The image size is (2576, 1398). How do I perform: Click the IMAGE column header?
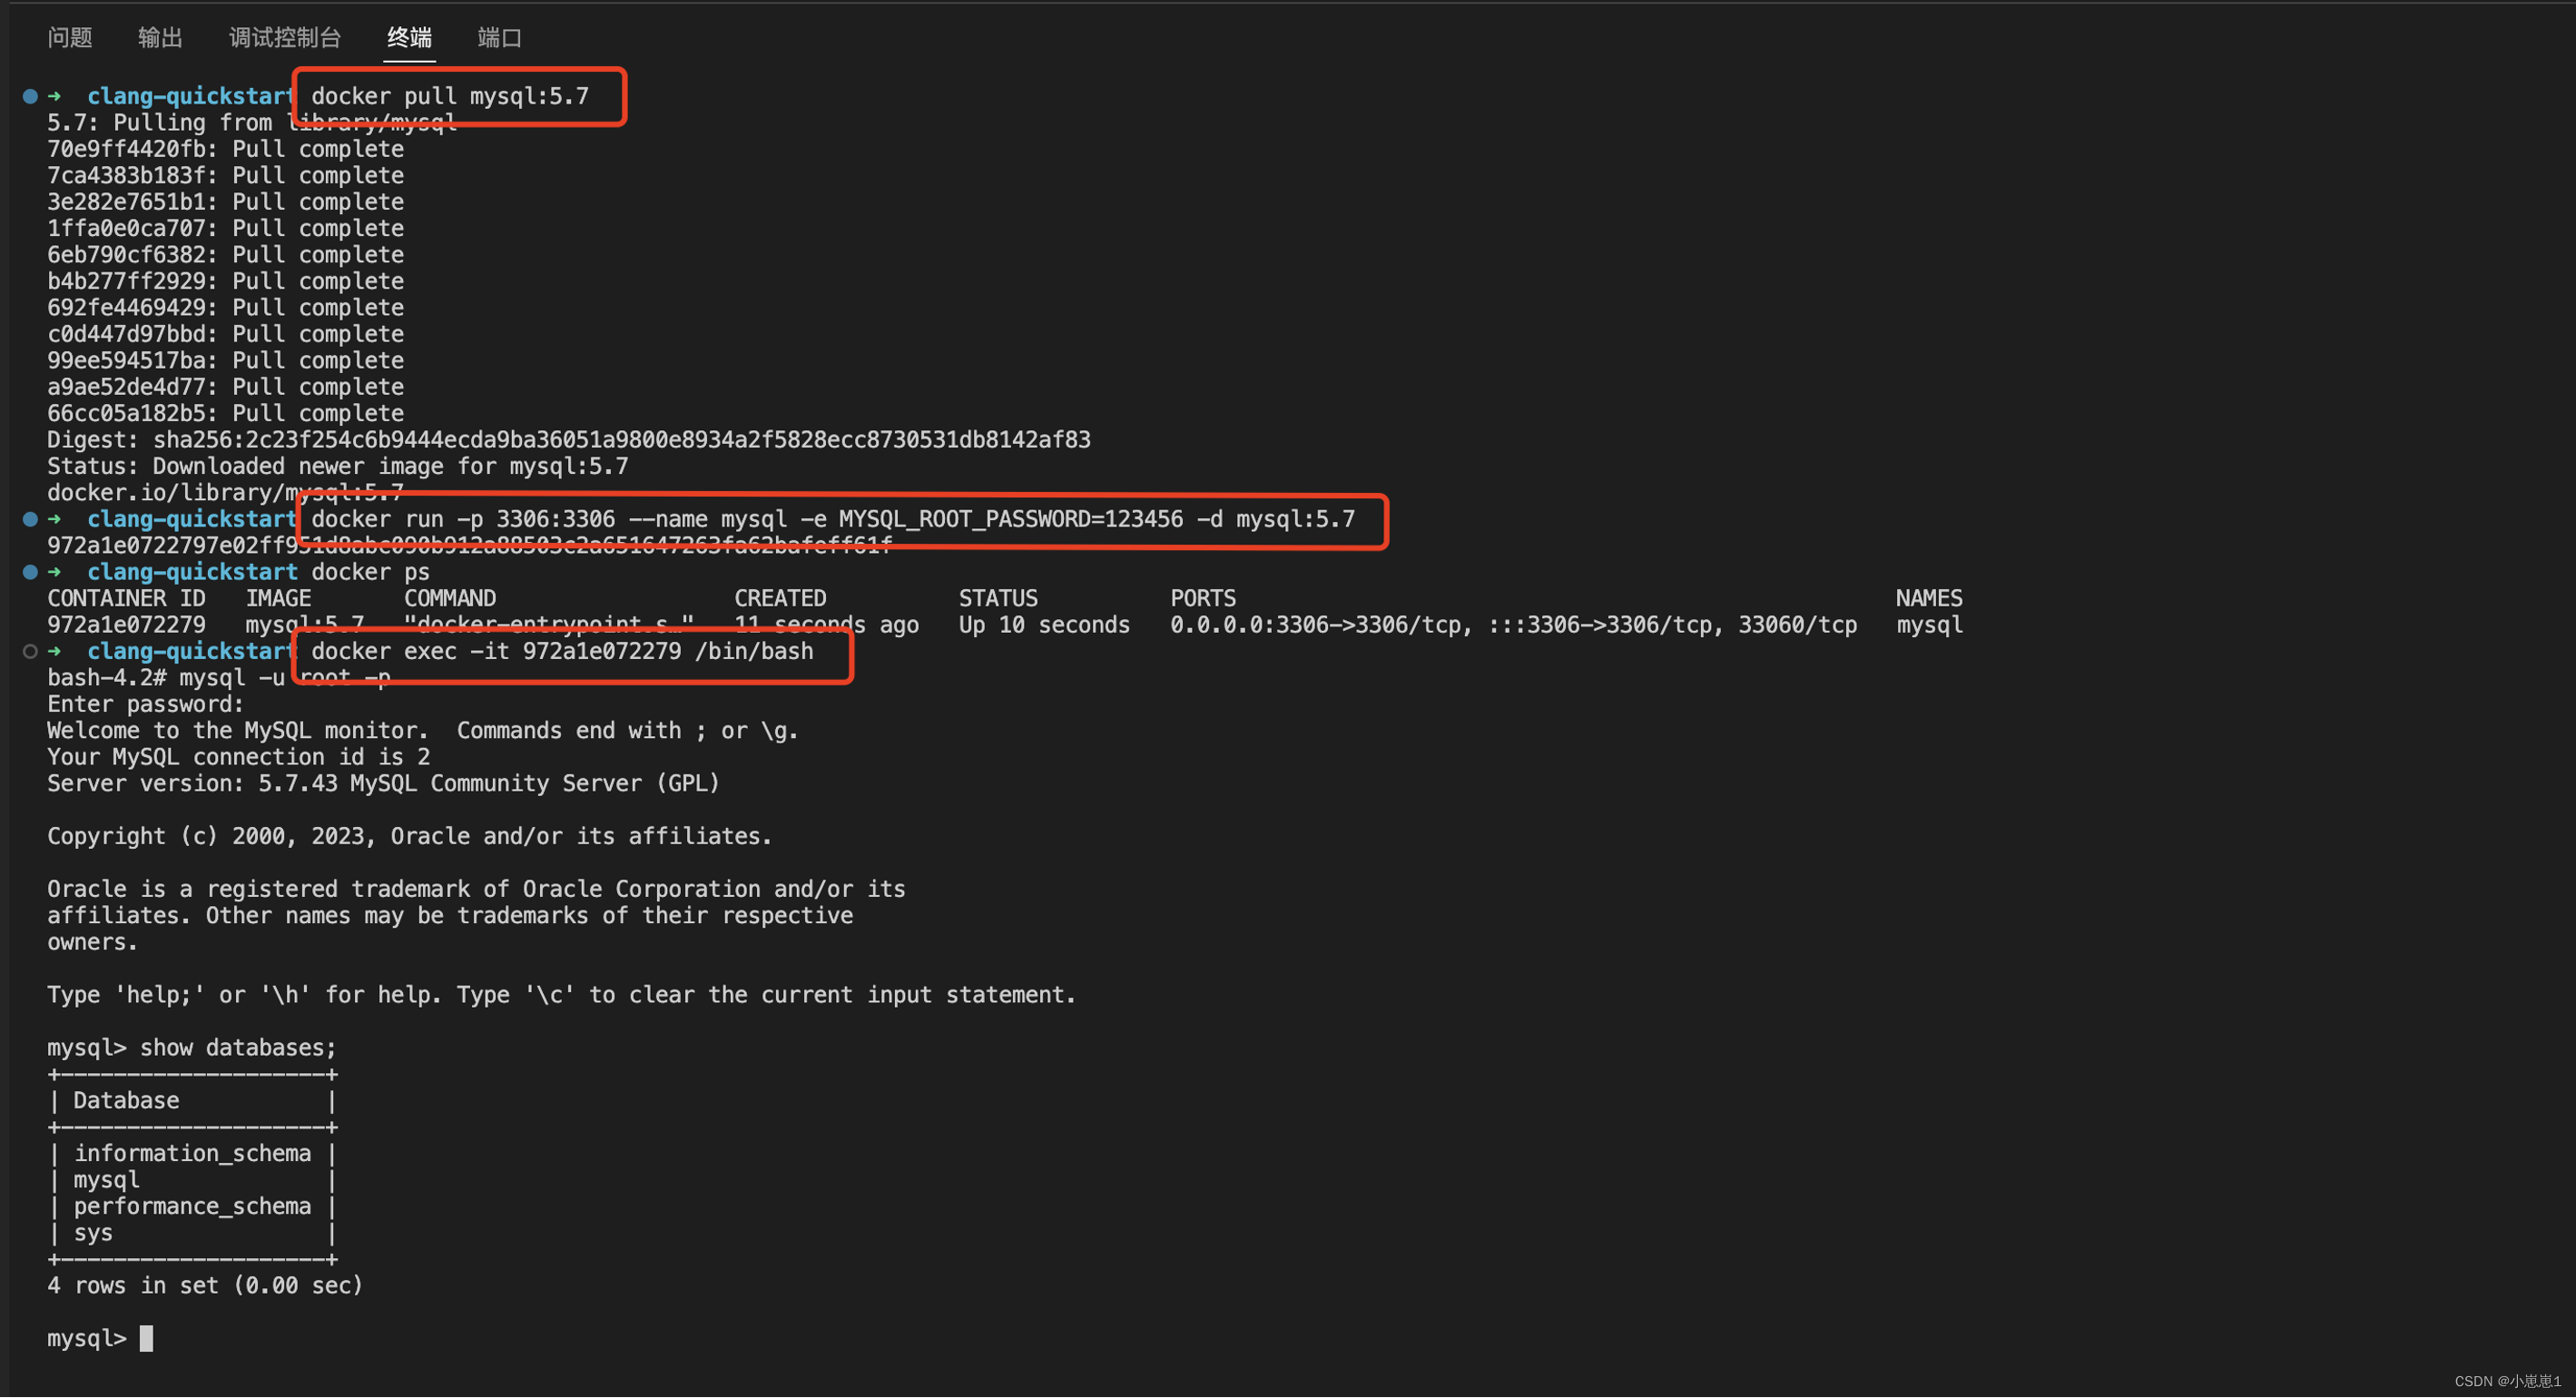279,598
